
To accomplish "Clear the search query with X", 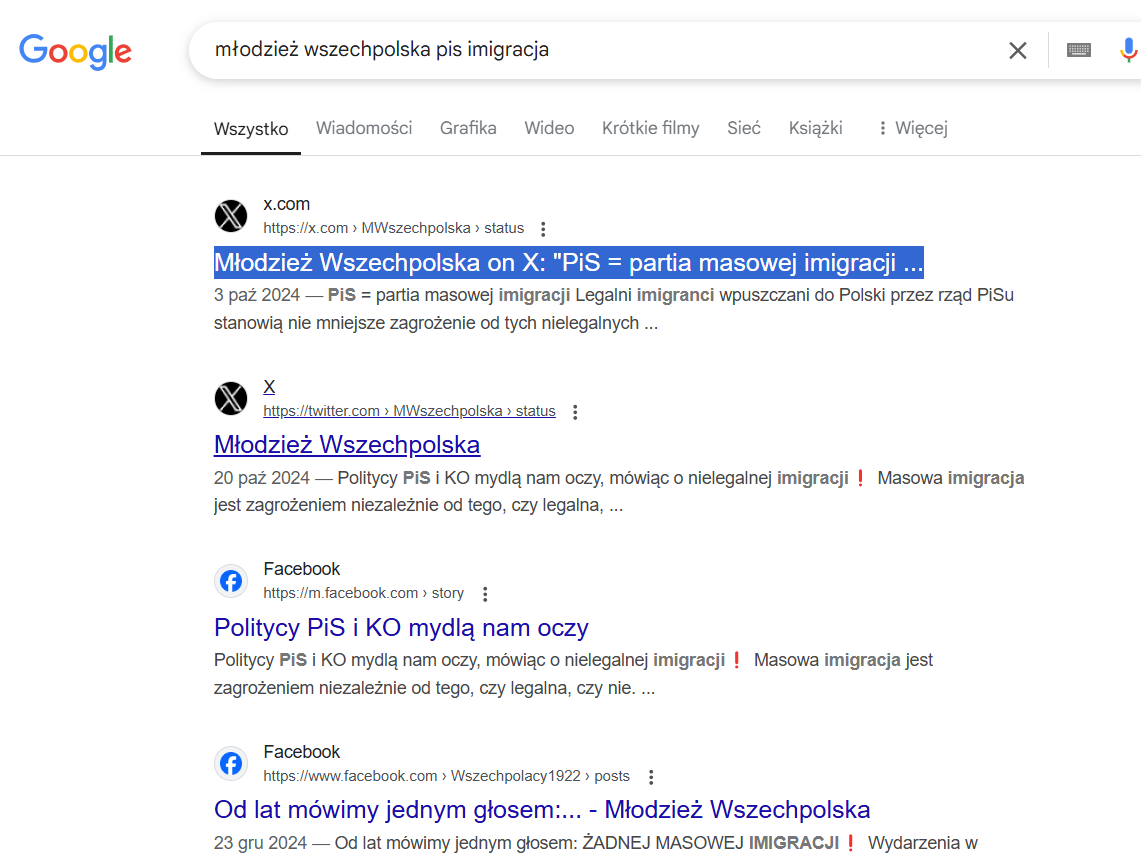I will pos(1017,51).
